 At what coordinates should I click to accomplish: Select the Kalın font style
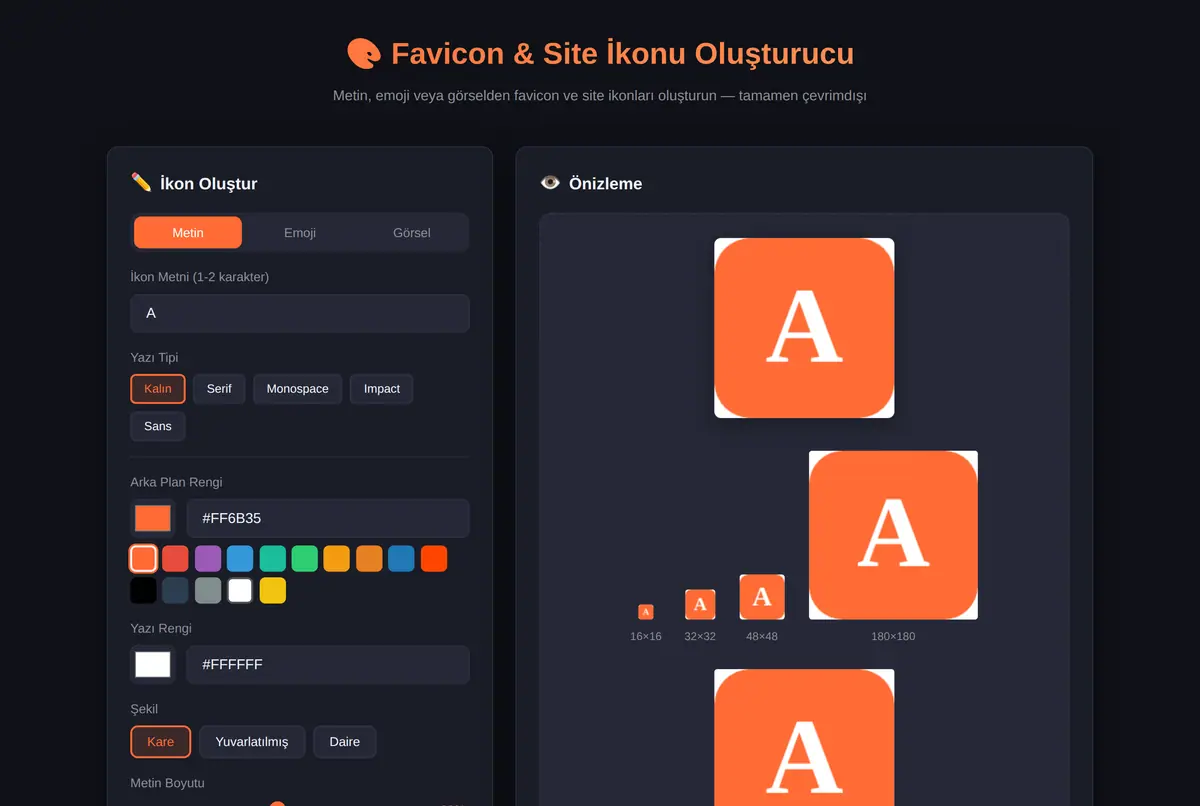point(158,389)
